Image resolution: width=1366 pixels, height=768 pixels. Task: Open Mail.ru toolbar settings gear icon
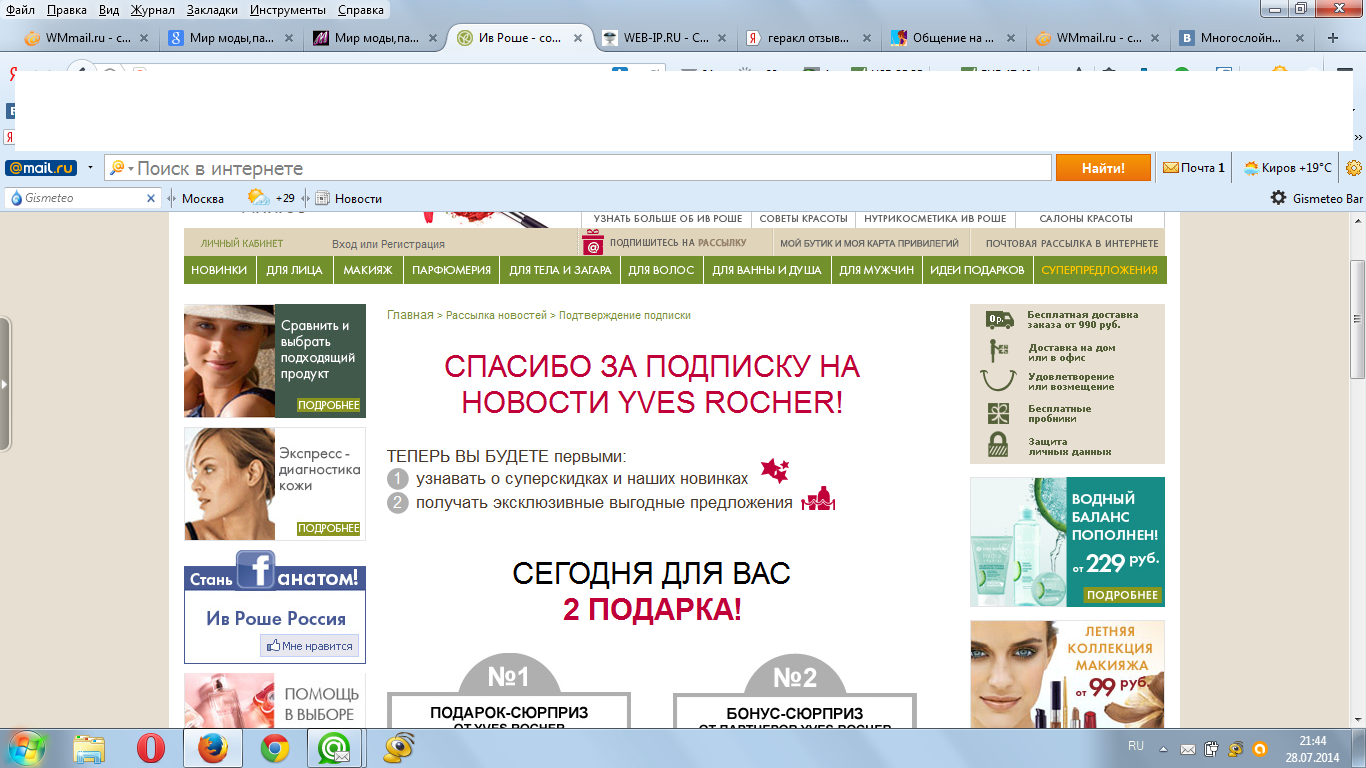point(1355,168)
